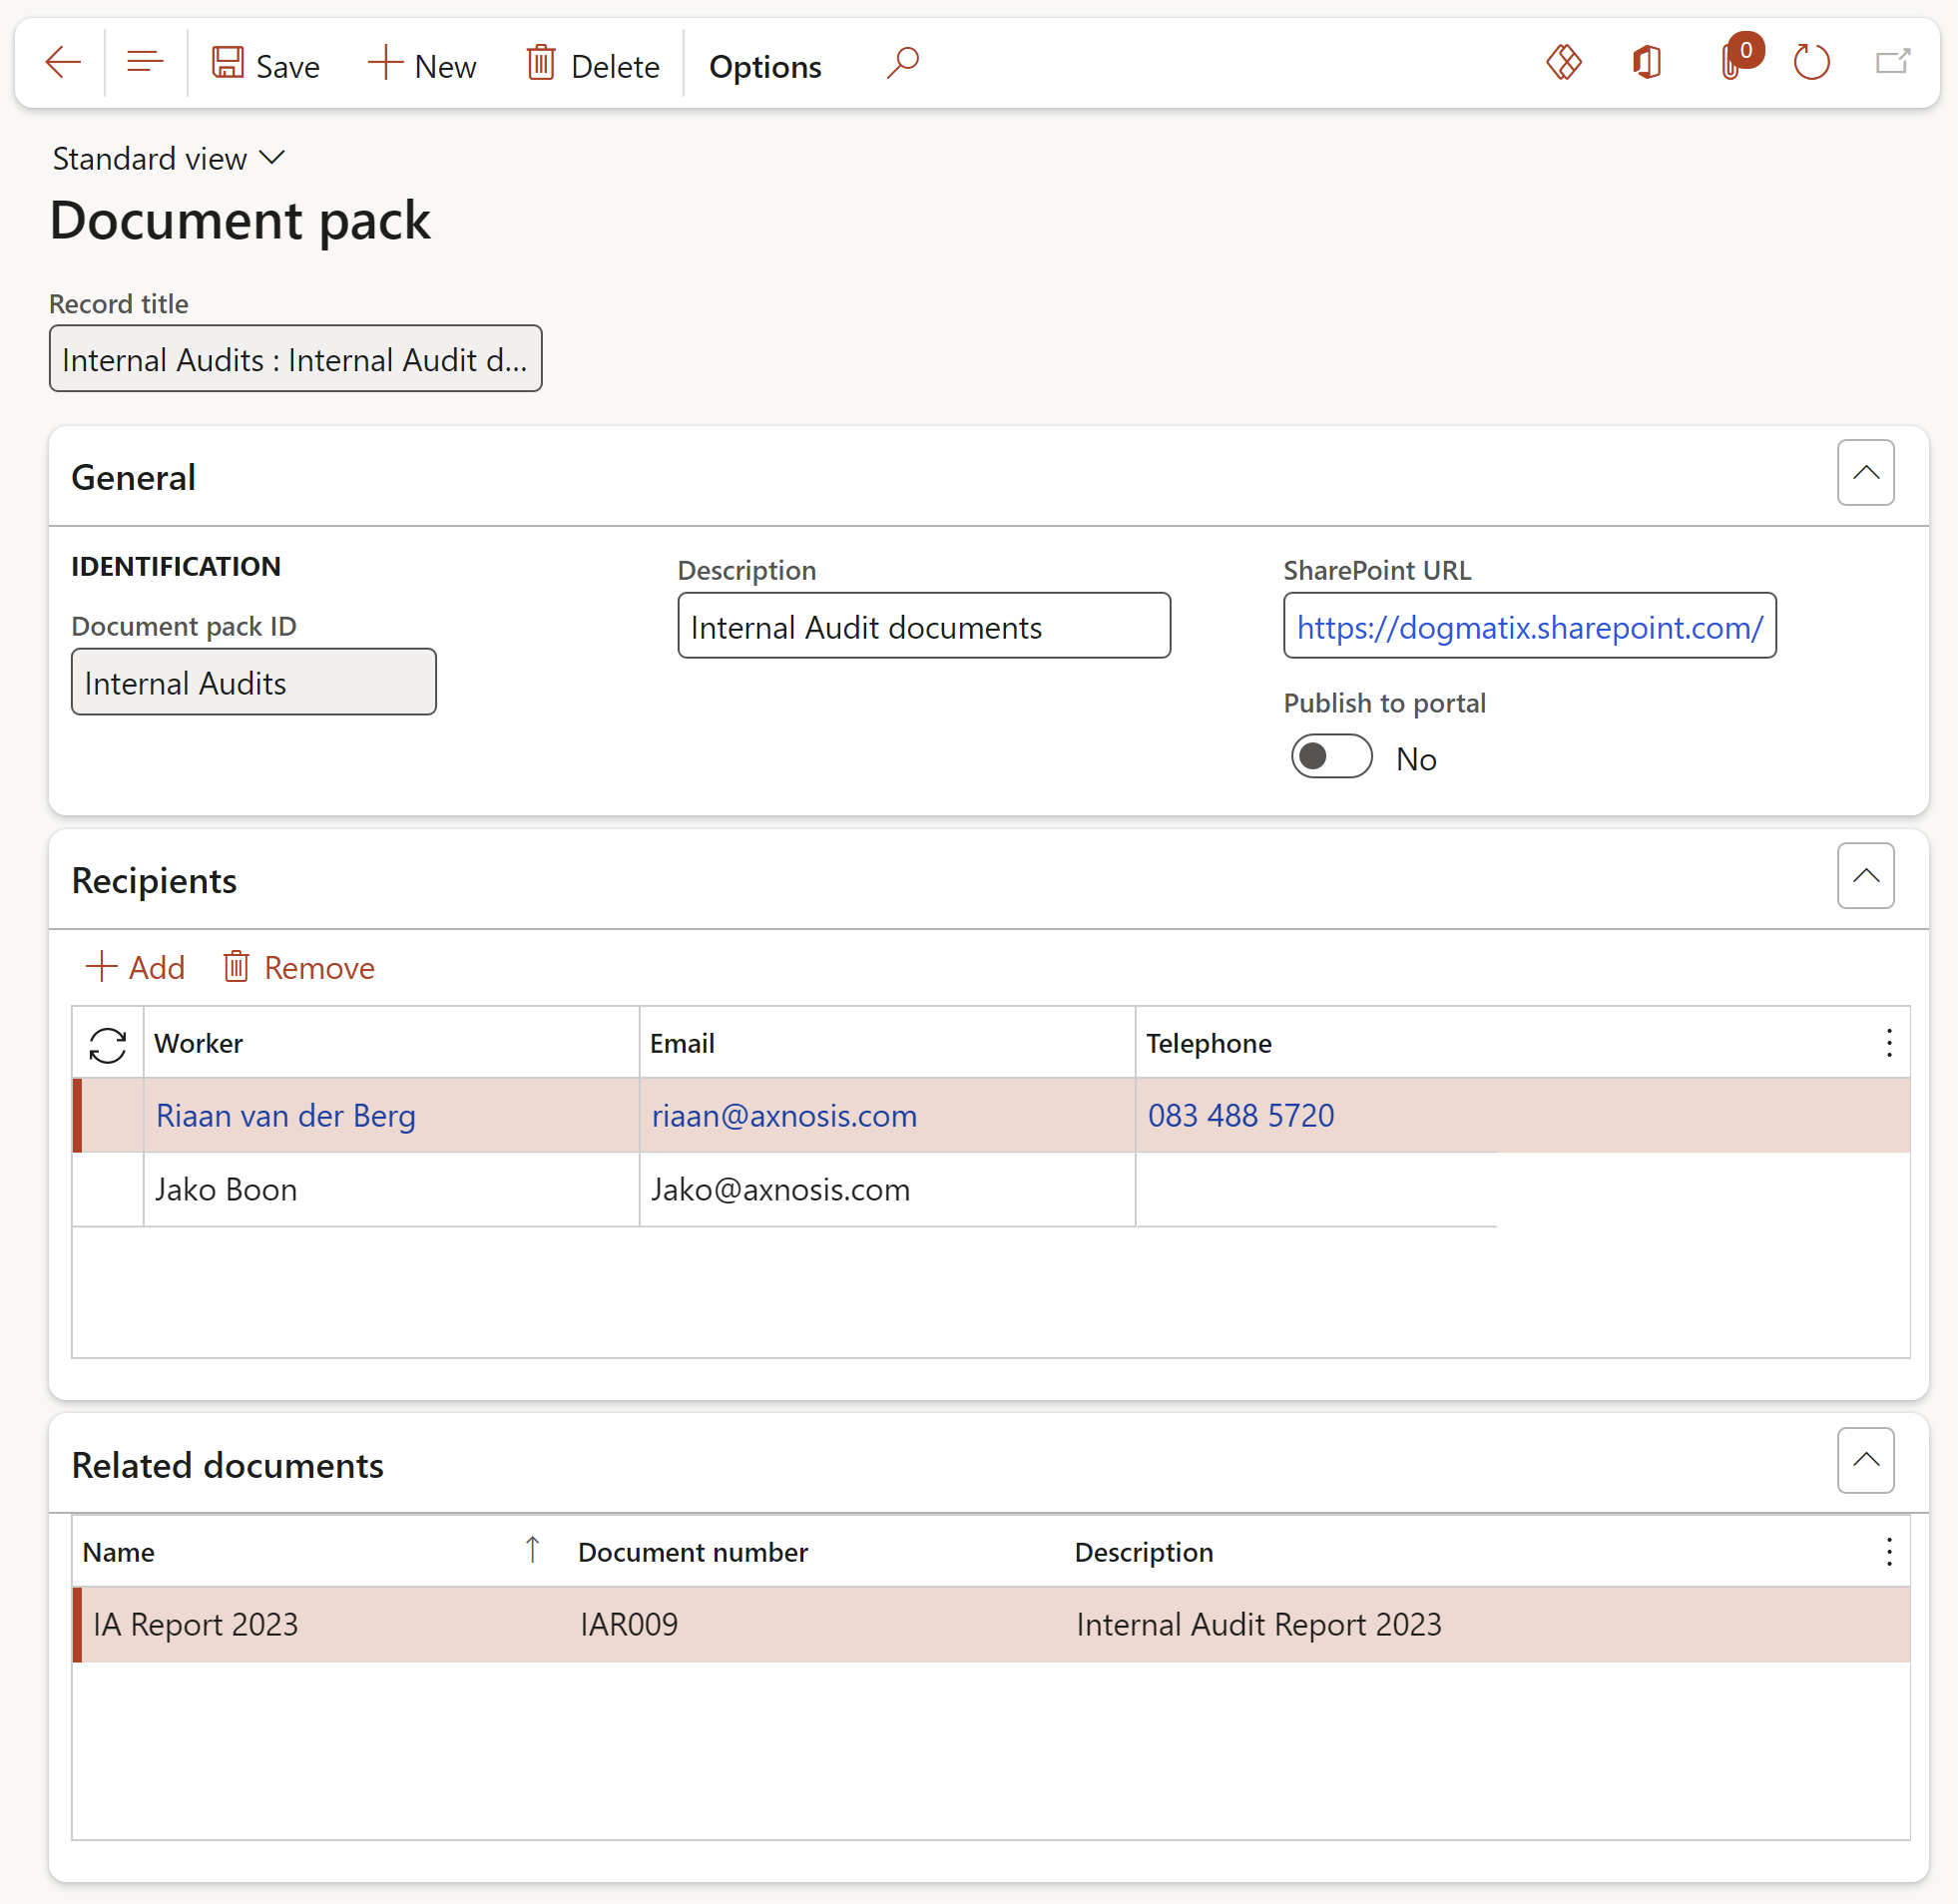The image size is (1958, 1904).
Task: Refresh the Recipients grid with the circular icon
Action: tap(107, 1042)
